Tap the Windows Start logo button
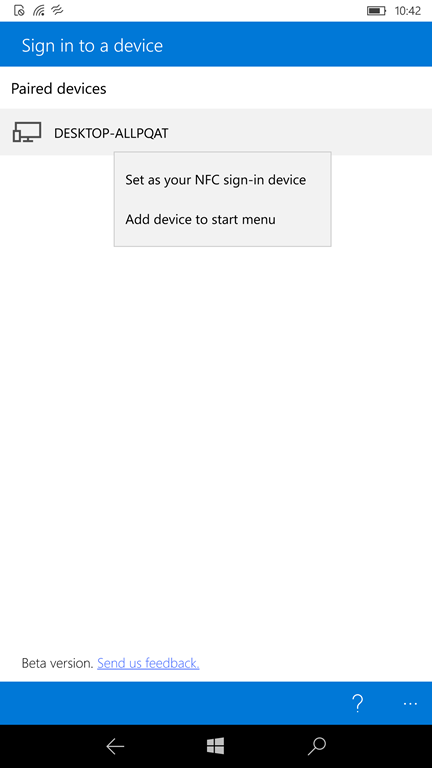This screenshot has width=432, height=768. [216, 746]
